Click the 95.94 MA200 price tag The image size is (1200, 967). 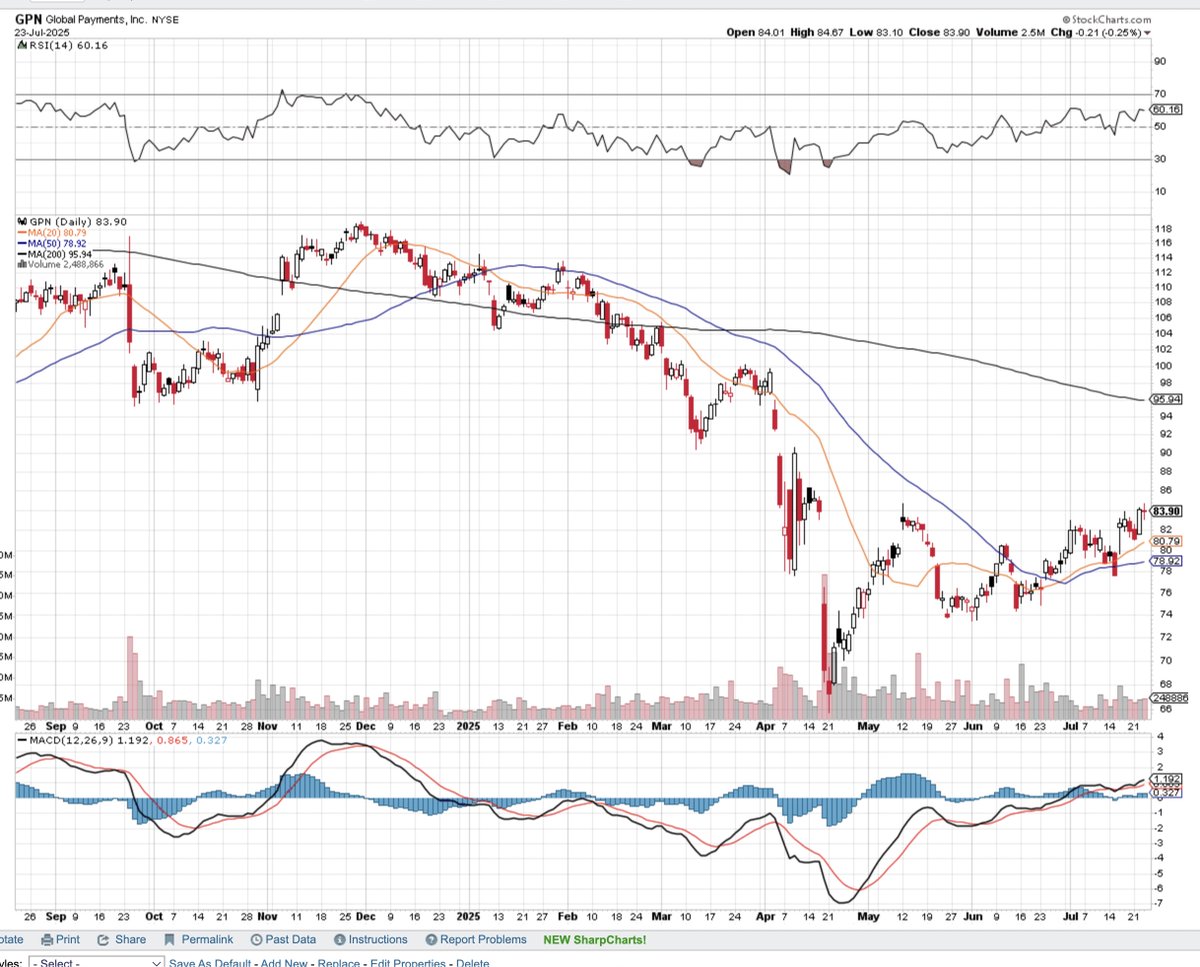click(x=1166, y=398)
